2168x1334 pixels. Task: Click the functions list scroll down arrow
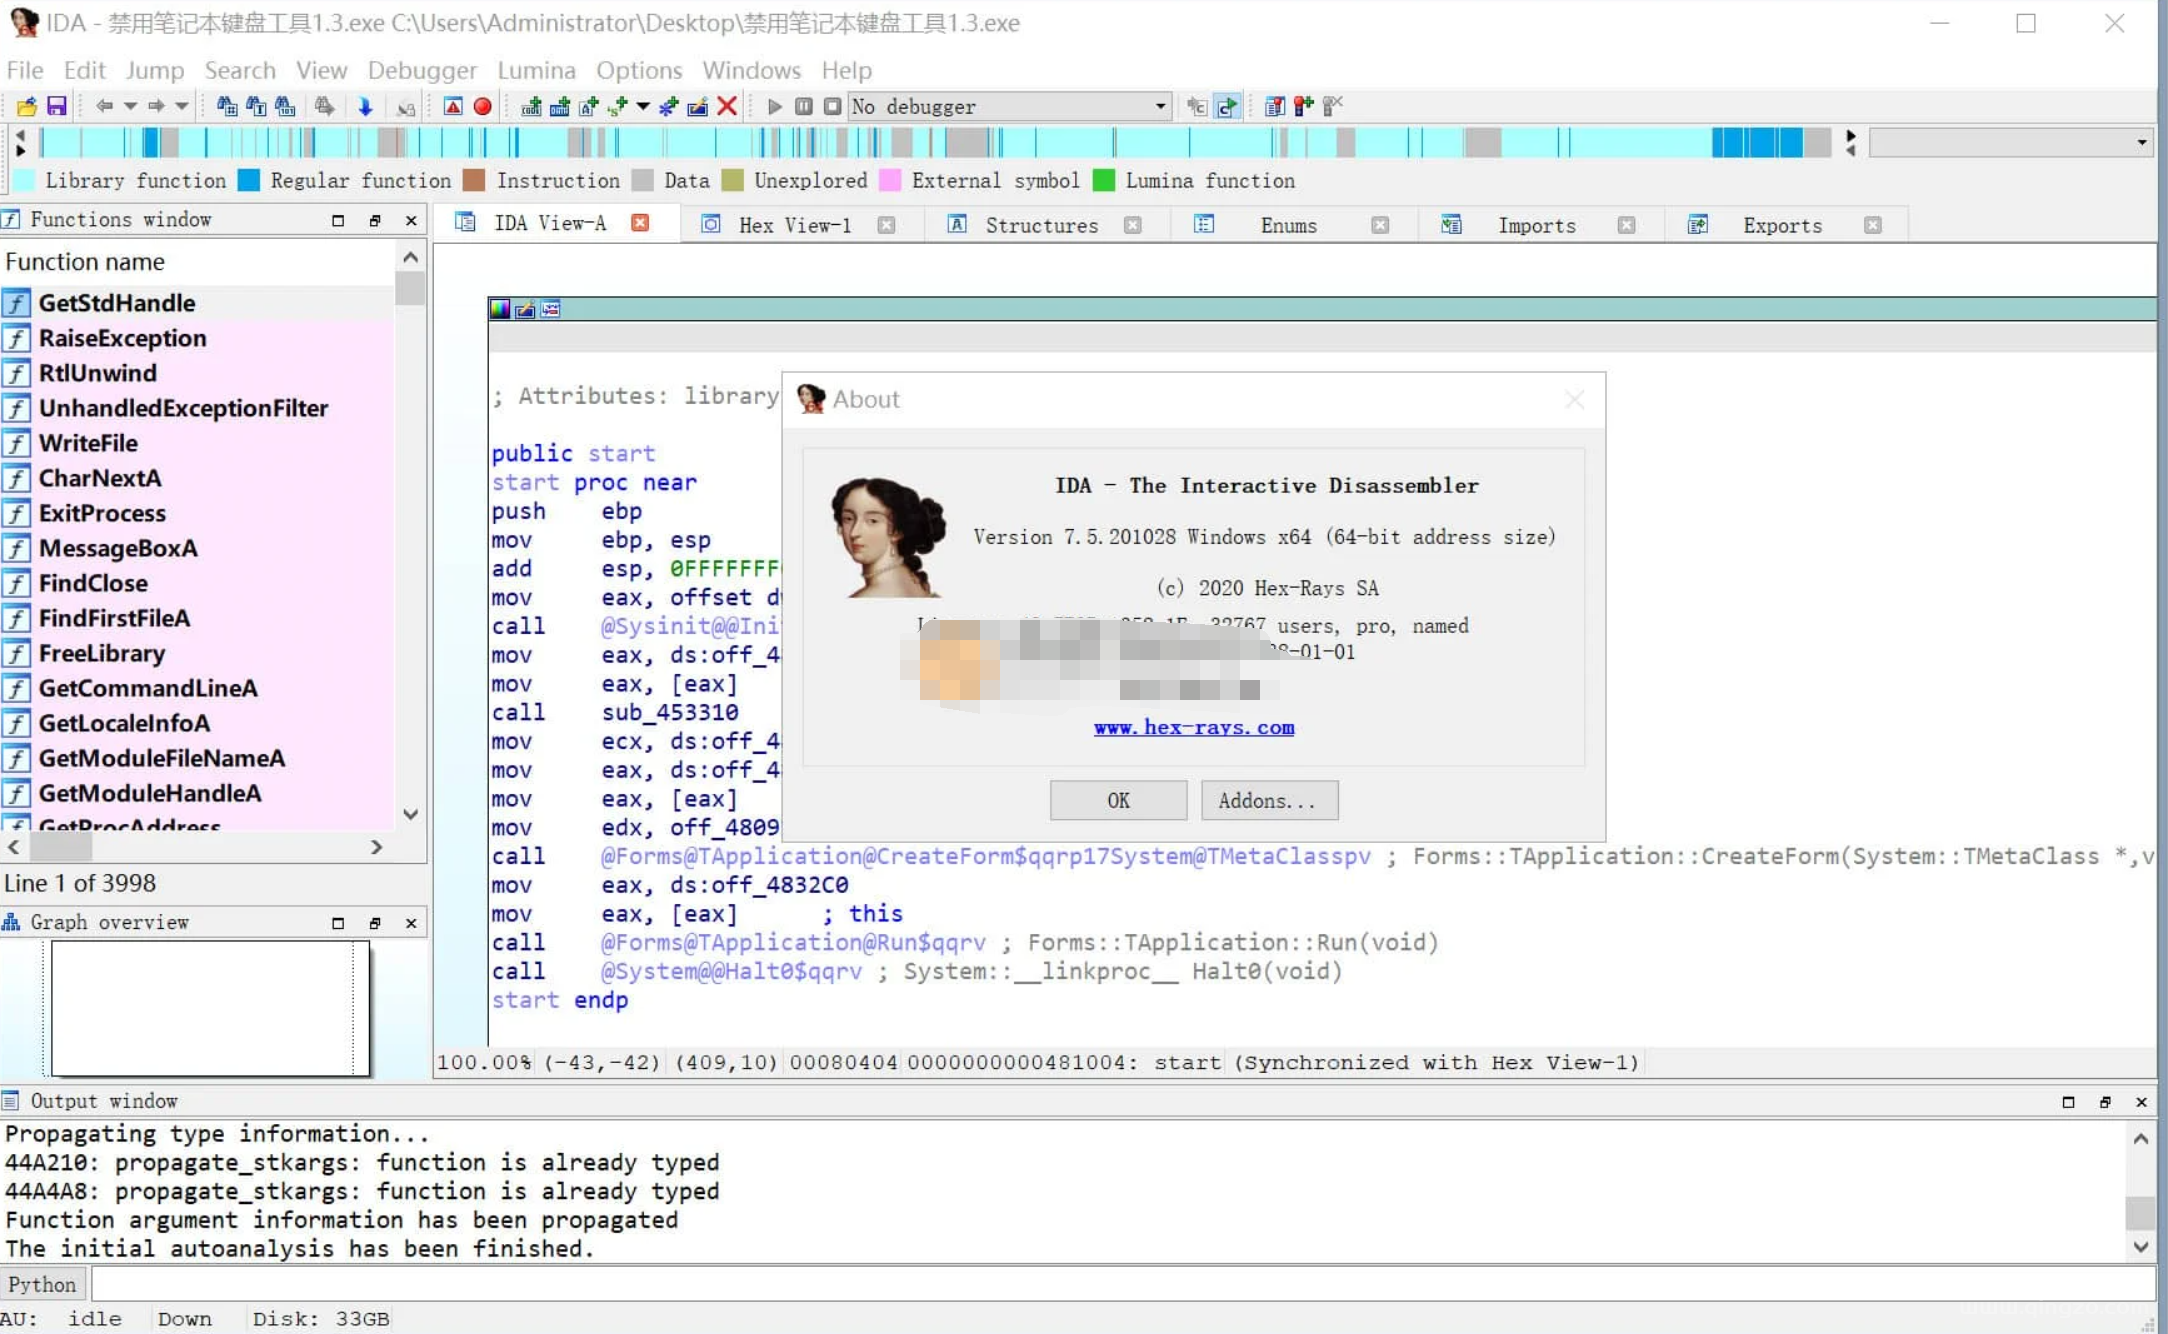point(410,815)
